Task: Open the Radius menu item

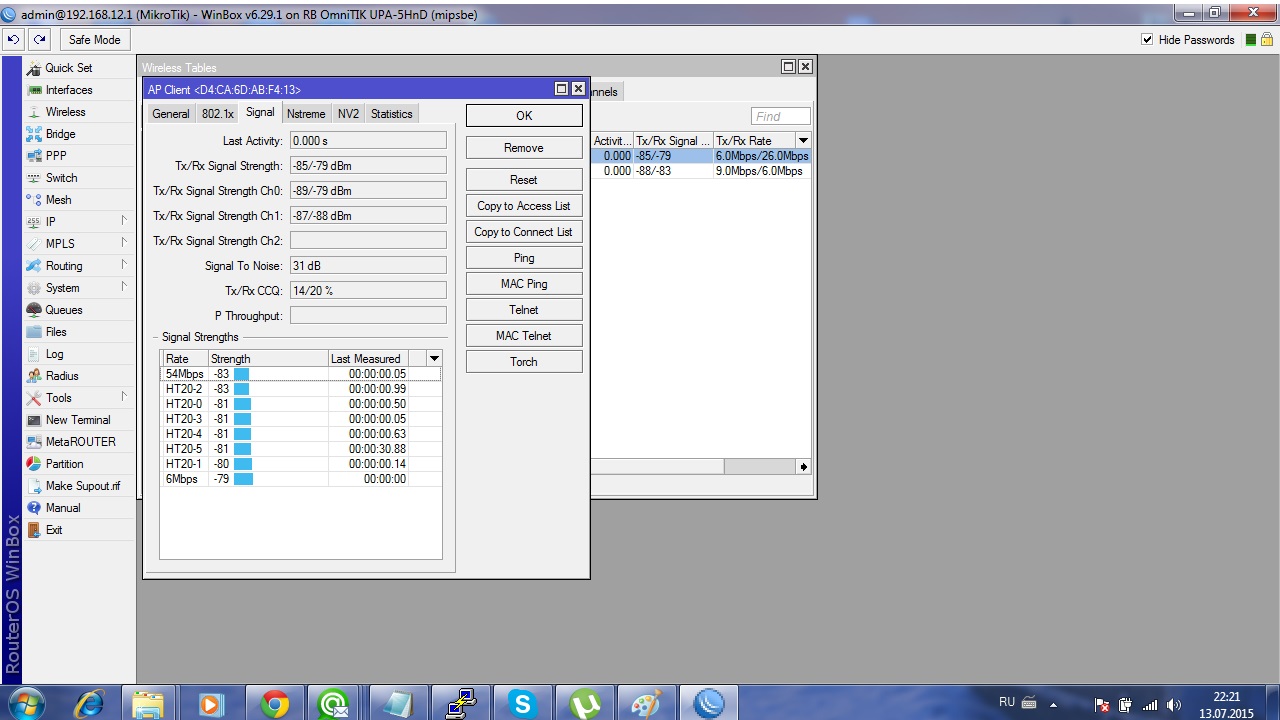Action: click(62, 376)
